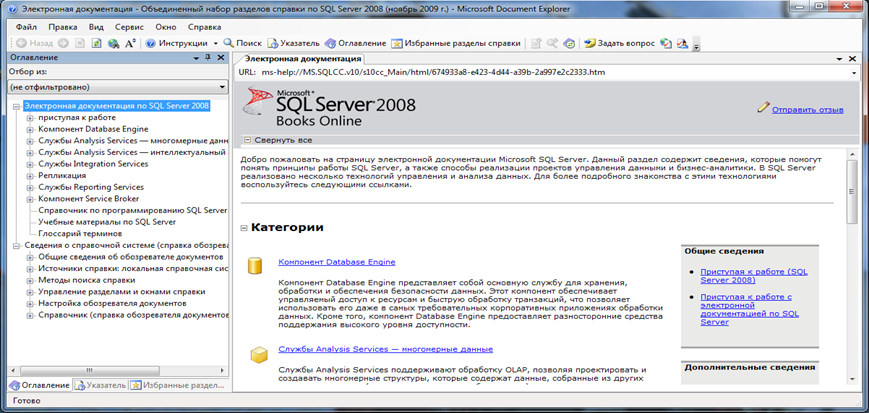Open the Сервис menu
This screenshot has width=869, height=413.
130,27
